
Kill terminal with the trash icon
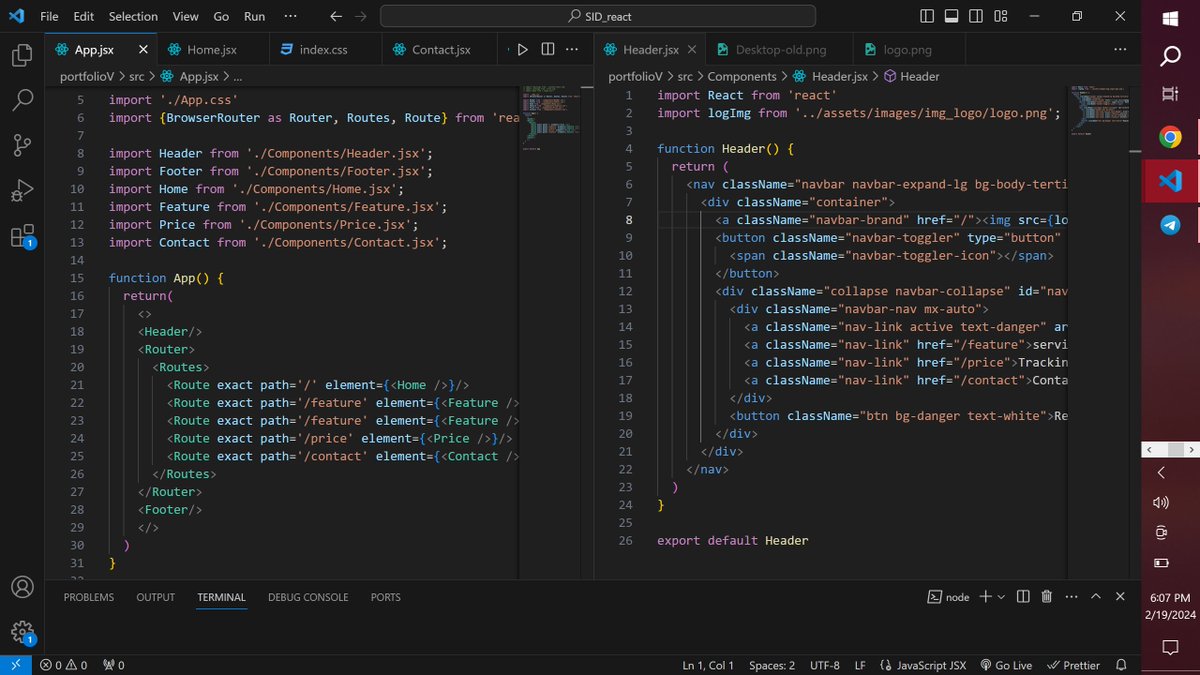[1046, 597]
